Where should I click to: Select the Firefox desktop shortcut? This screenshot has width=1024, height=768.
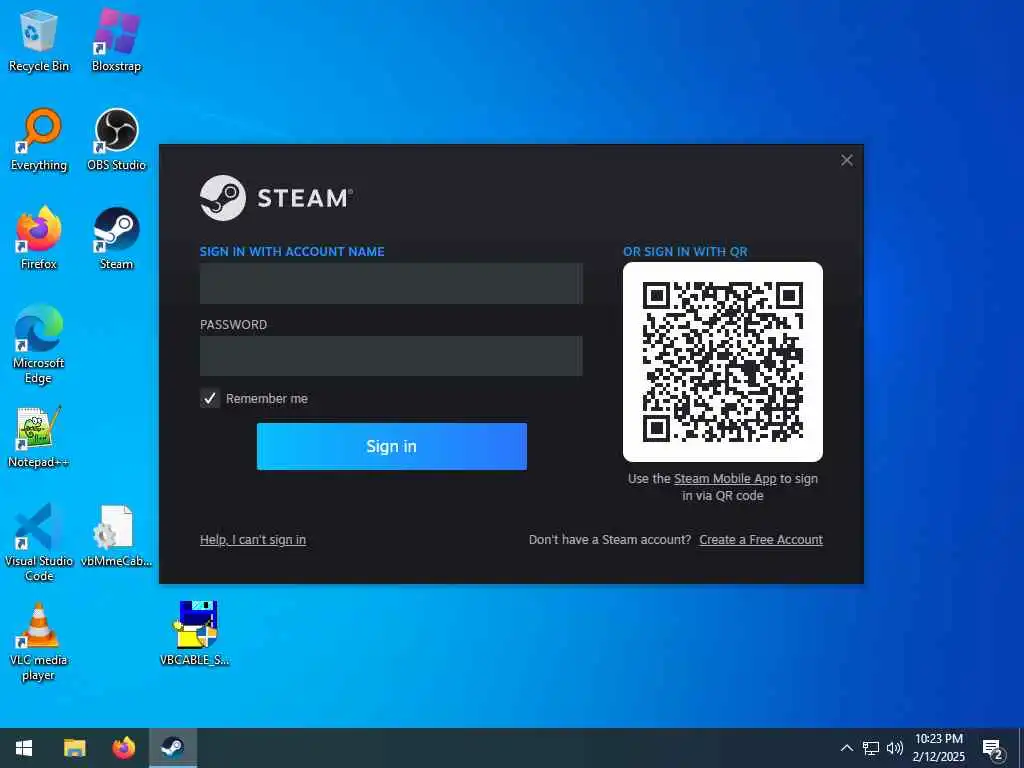[x=39, y=238]
